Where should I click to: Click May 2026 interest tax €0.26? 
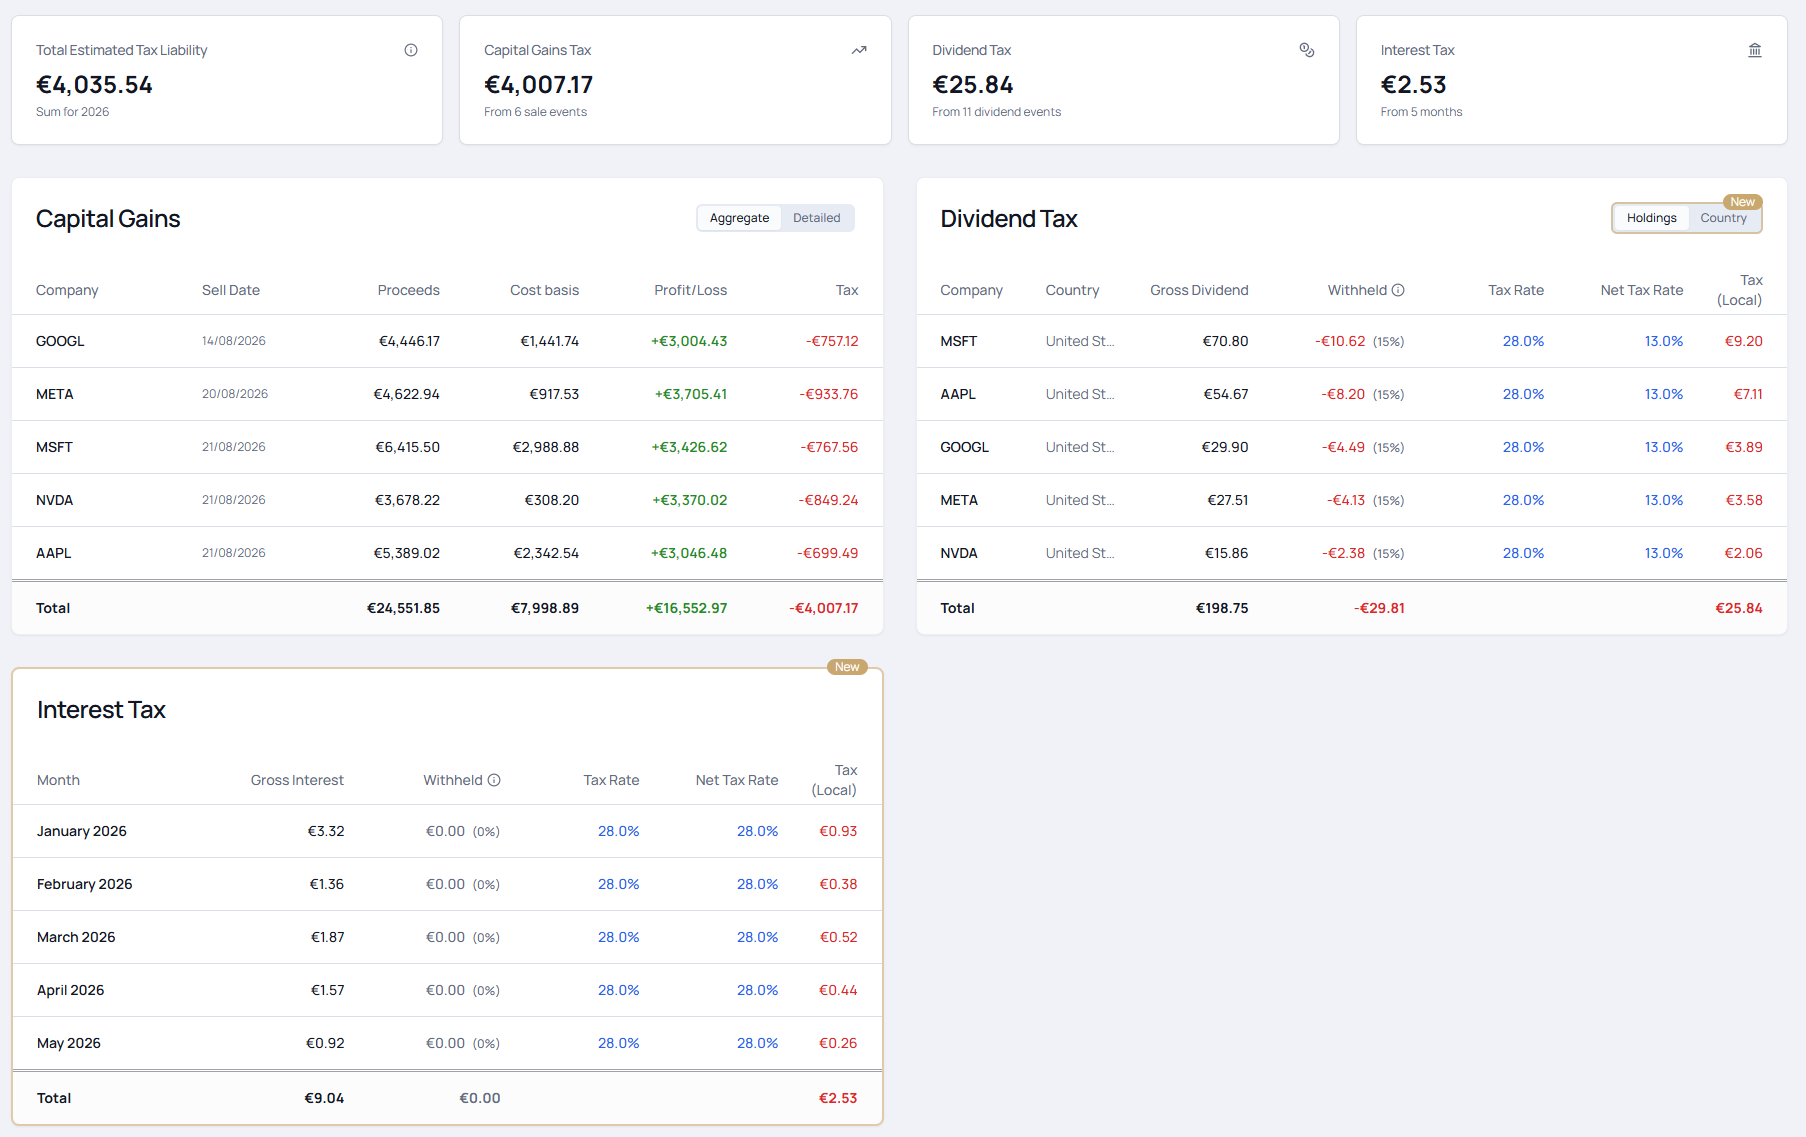coord(838,1043)
